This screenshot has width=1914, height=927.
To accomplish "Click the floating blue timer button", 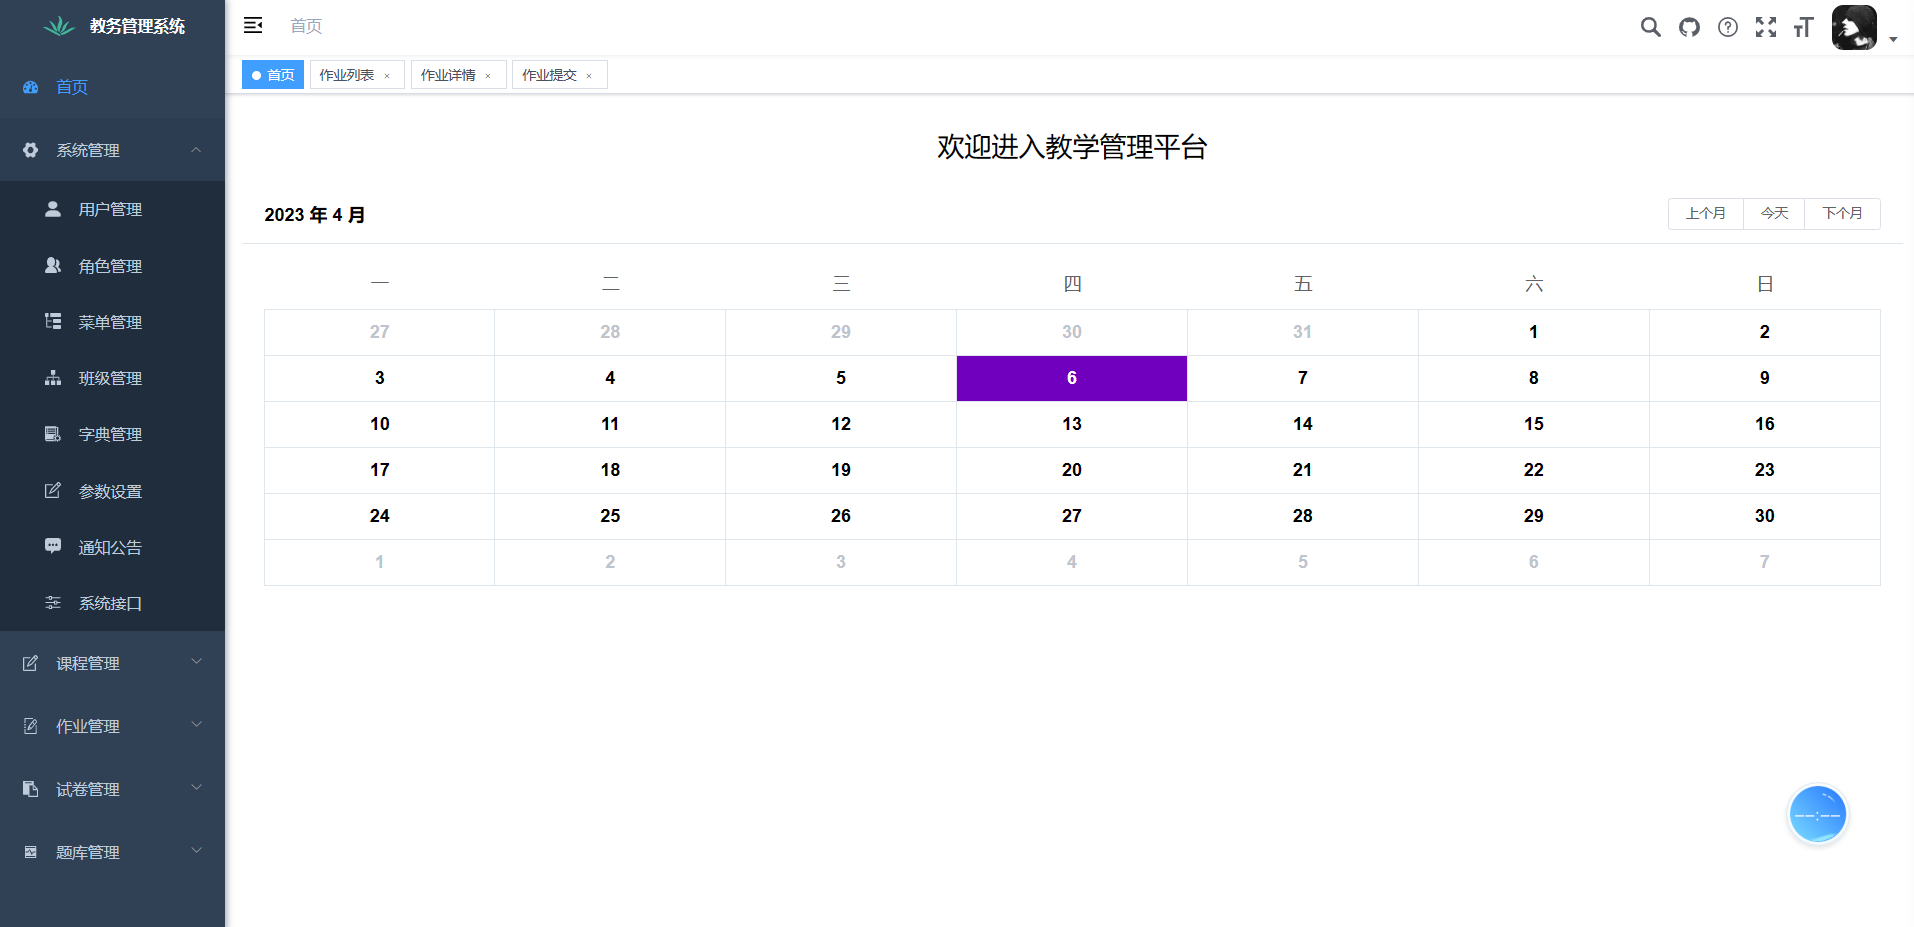I will point(1817,815).
